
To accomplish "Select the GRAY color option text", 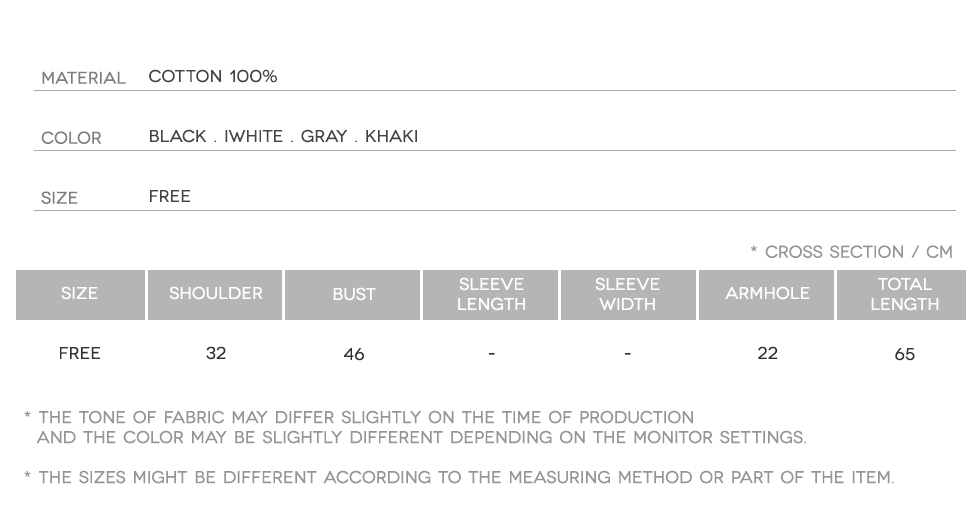I will [324, 137].
